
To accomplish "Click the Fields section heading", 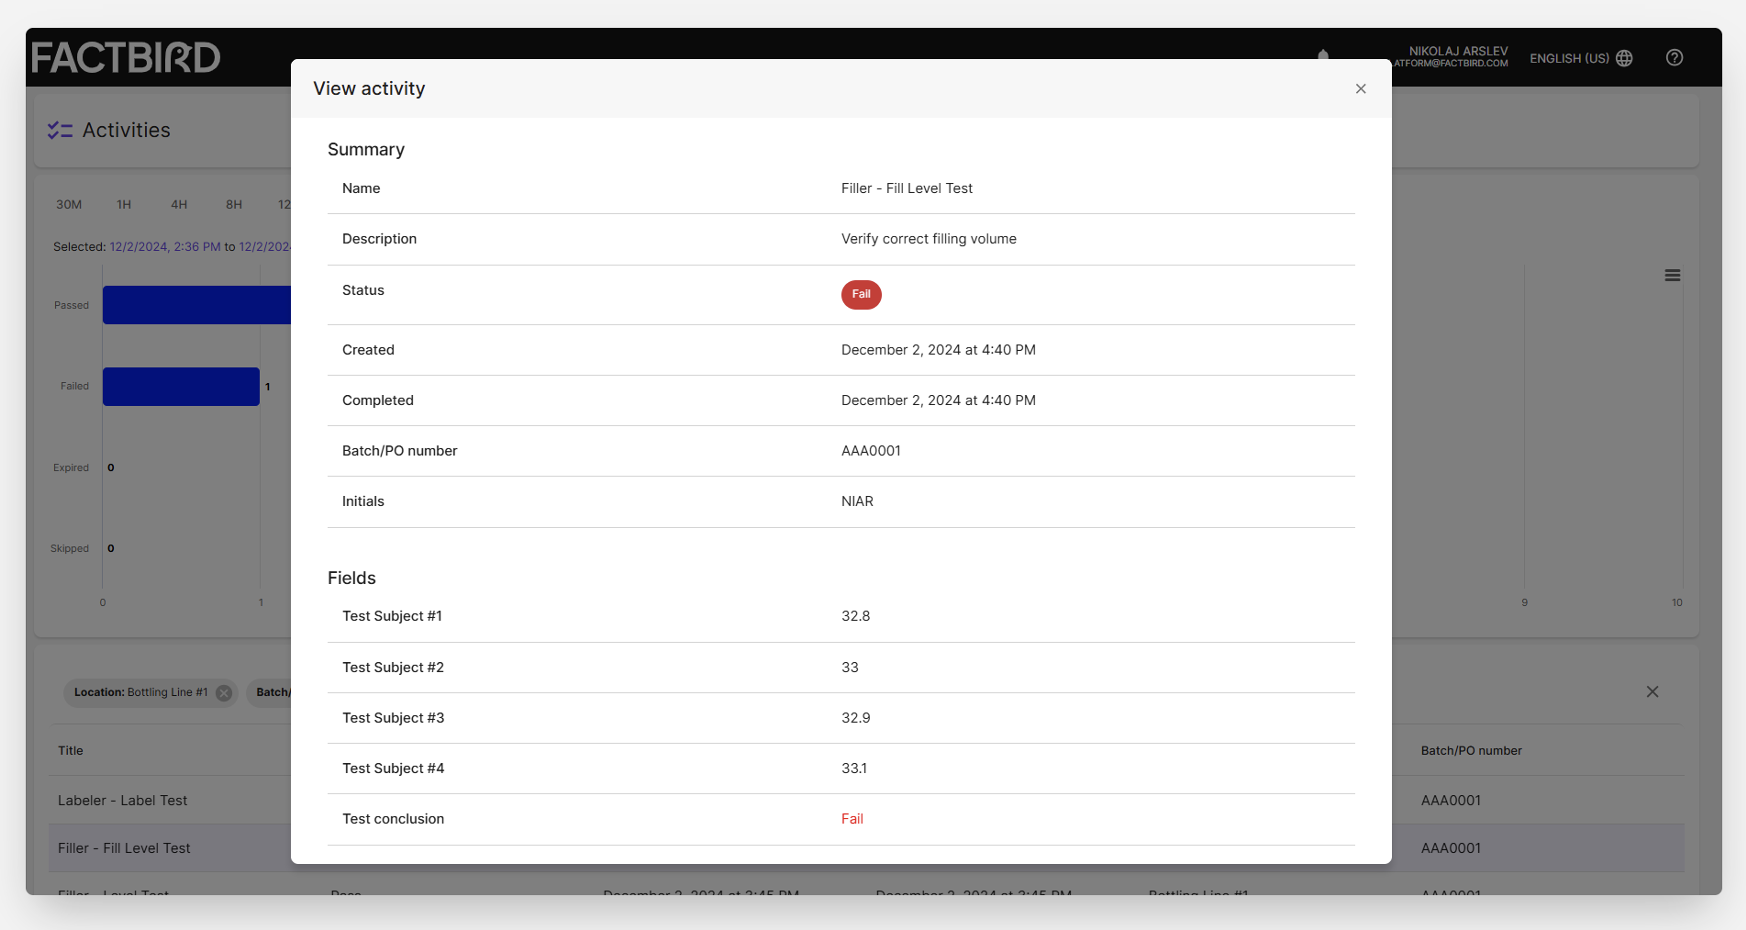I will [352, 578].
